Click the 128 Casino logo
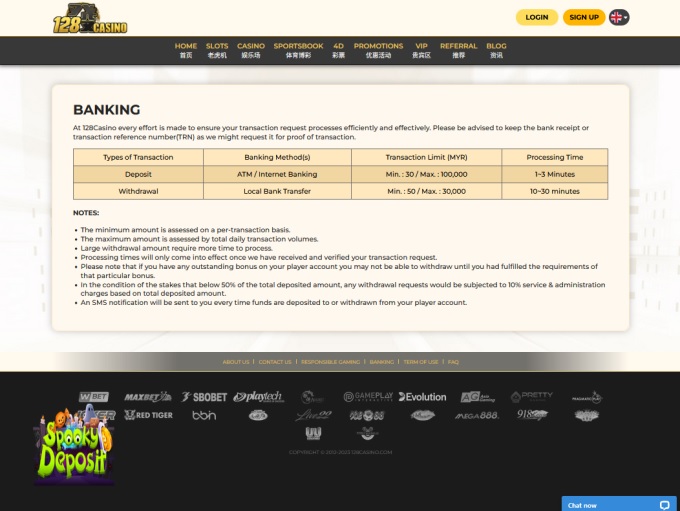This screenshot has height=511, width=680. [89, 18]
